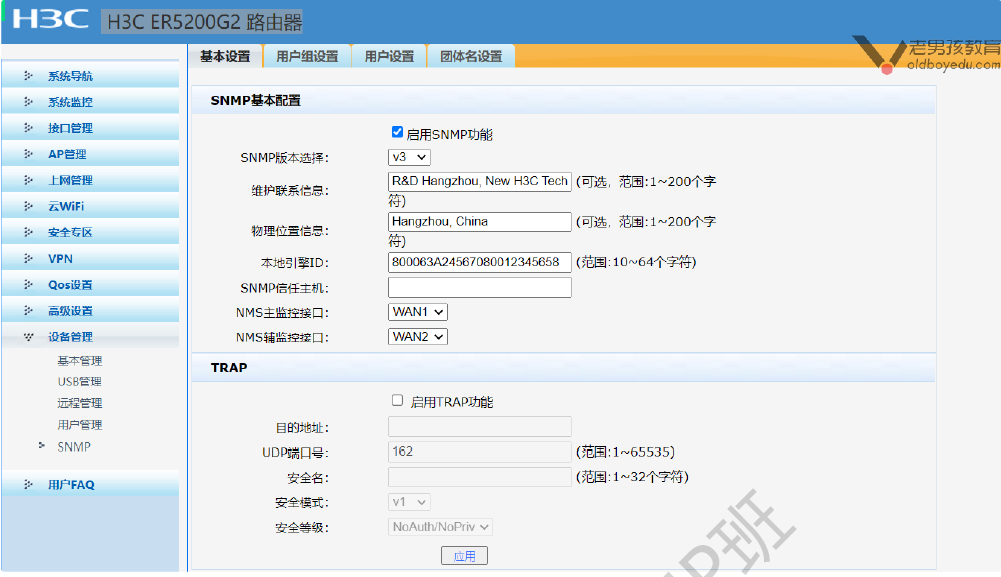Switch to the 团体名设置 tab
1001x577 pixels.
pyautogui.click(x=471, y=57)
